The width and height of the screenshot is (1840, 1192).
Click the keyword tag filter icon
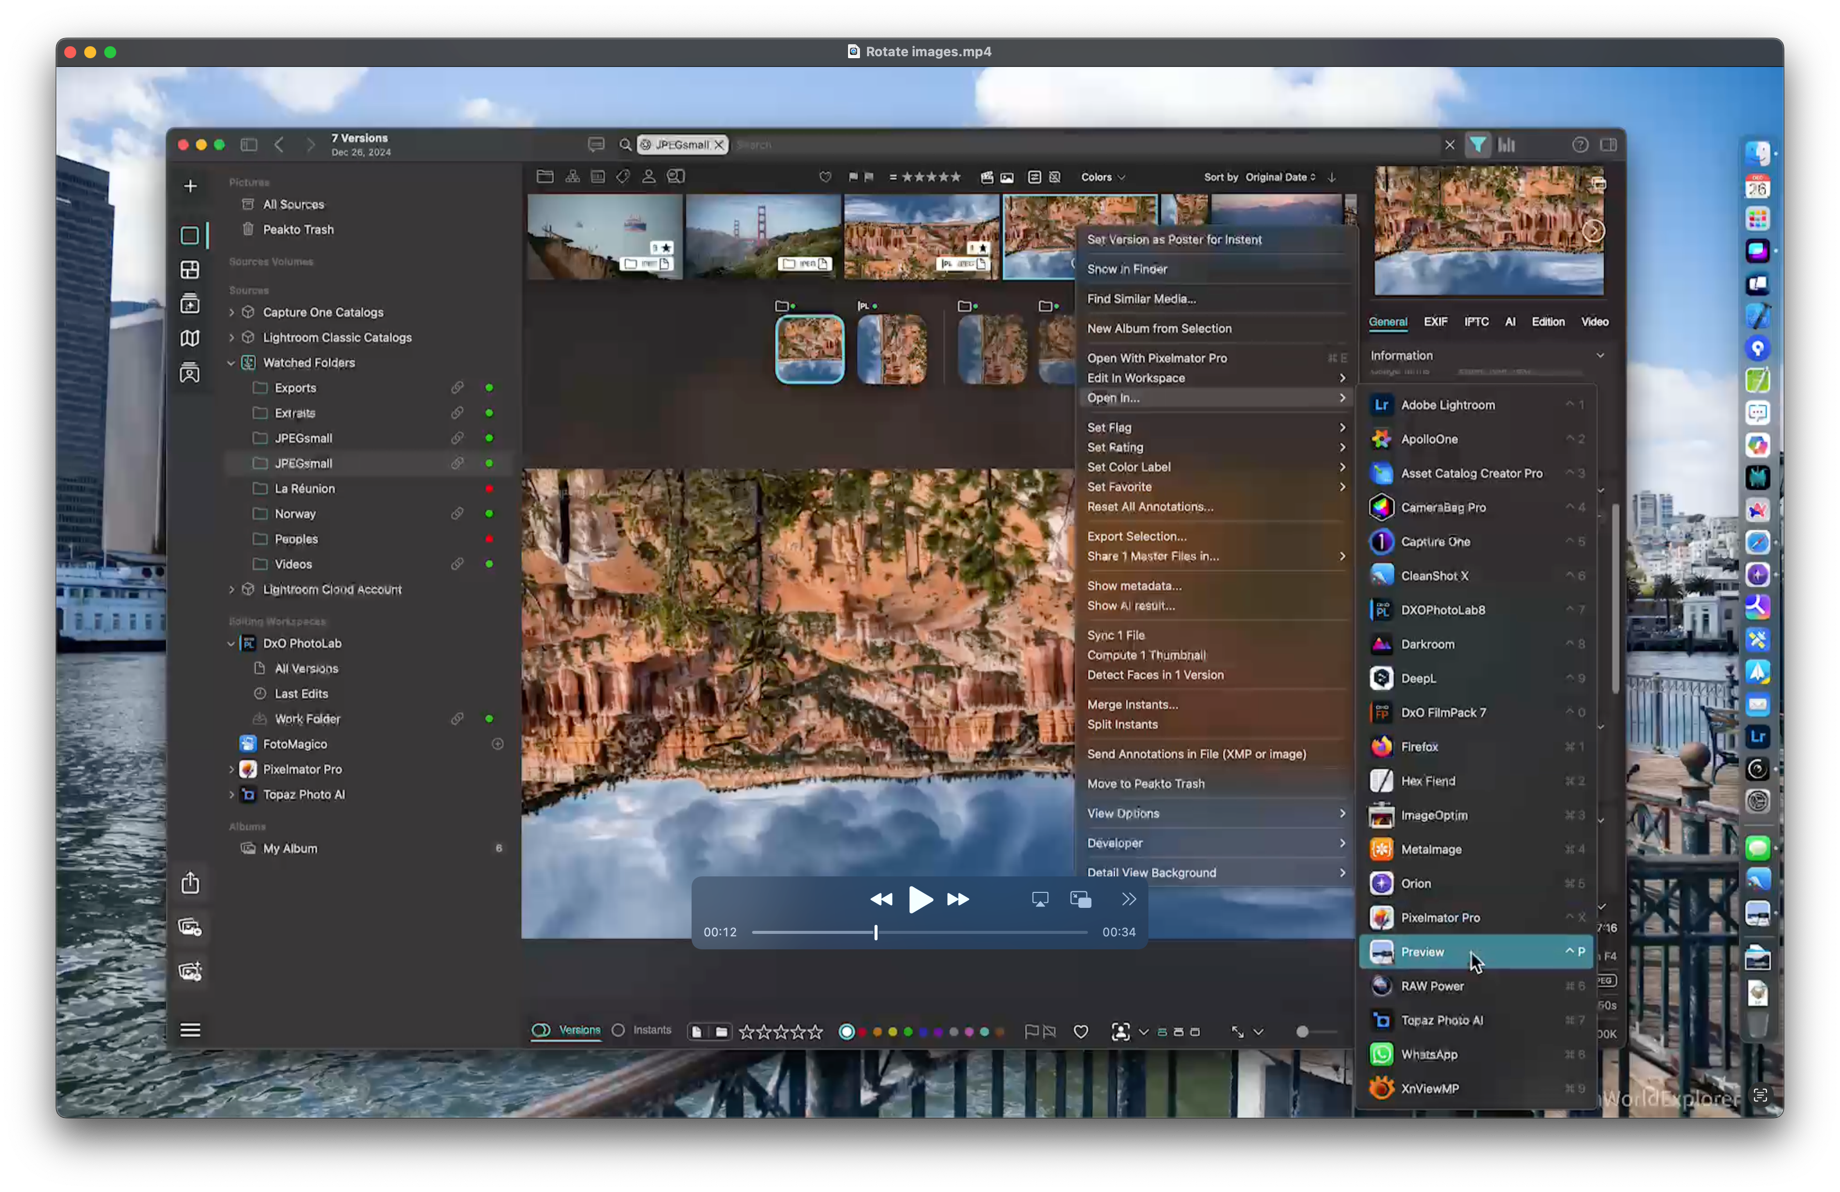(x=623, y=177)
